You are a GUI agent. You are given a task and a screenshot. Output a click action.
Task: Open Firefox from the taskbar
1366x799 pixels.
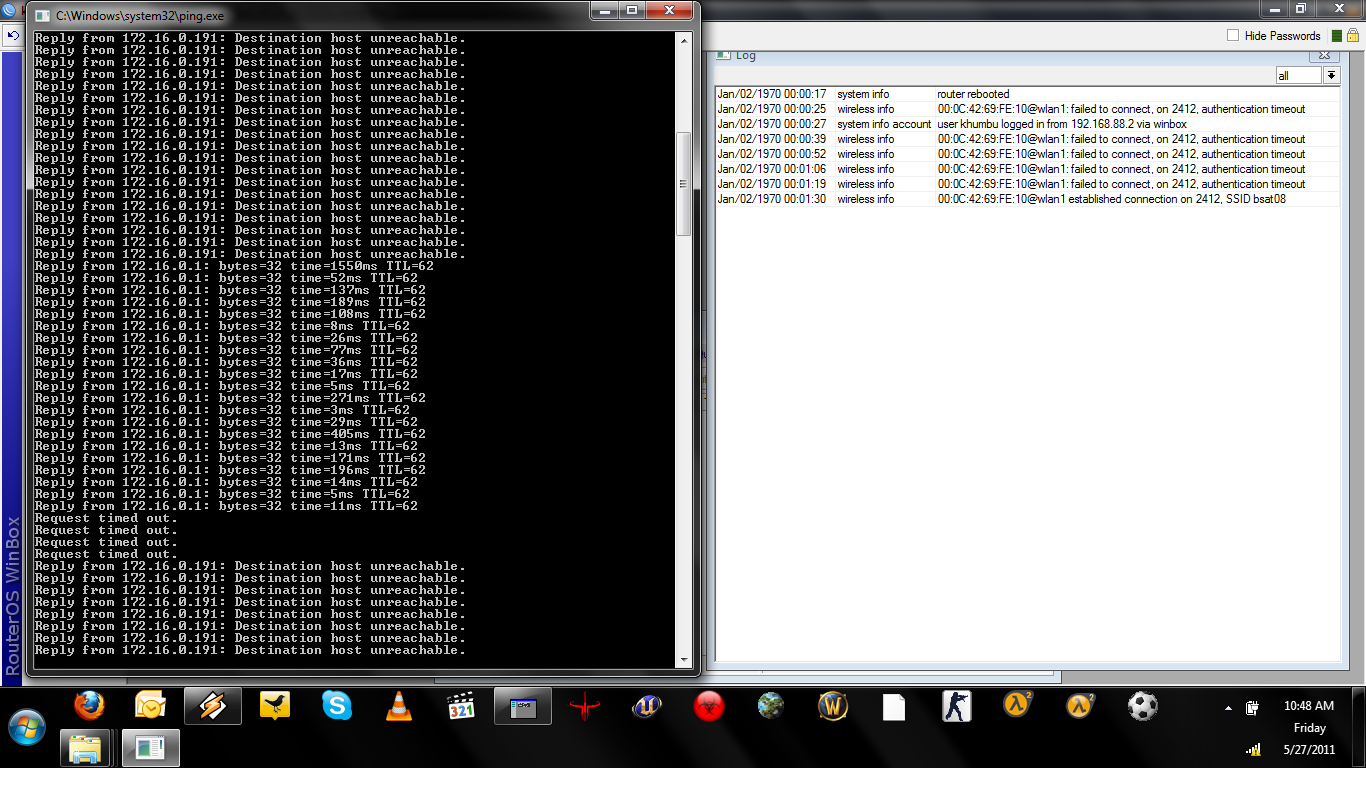click(89, 706)
